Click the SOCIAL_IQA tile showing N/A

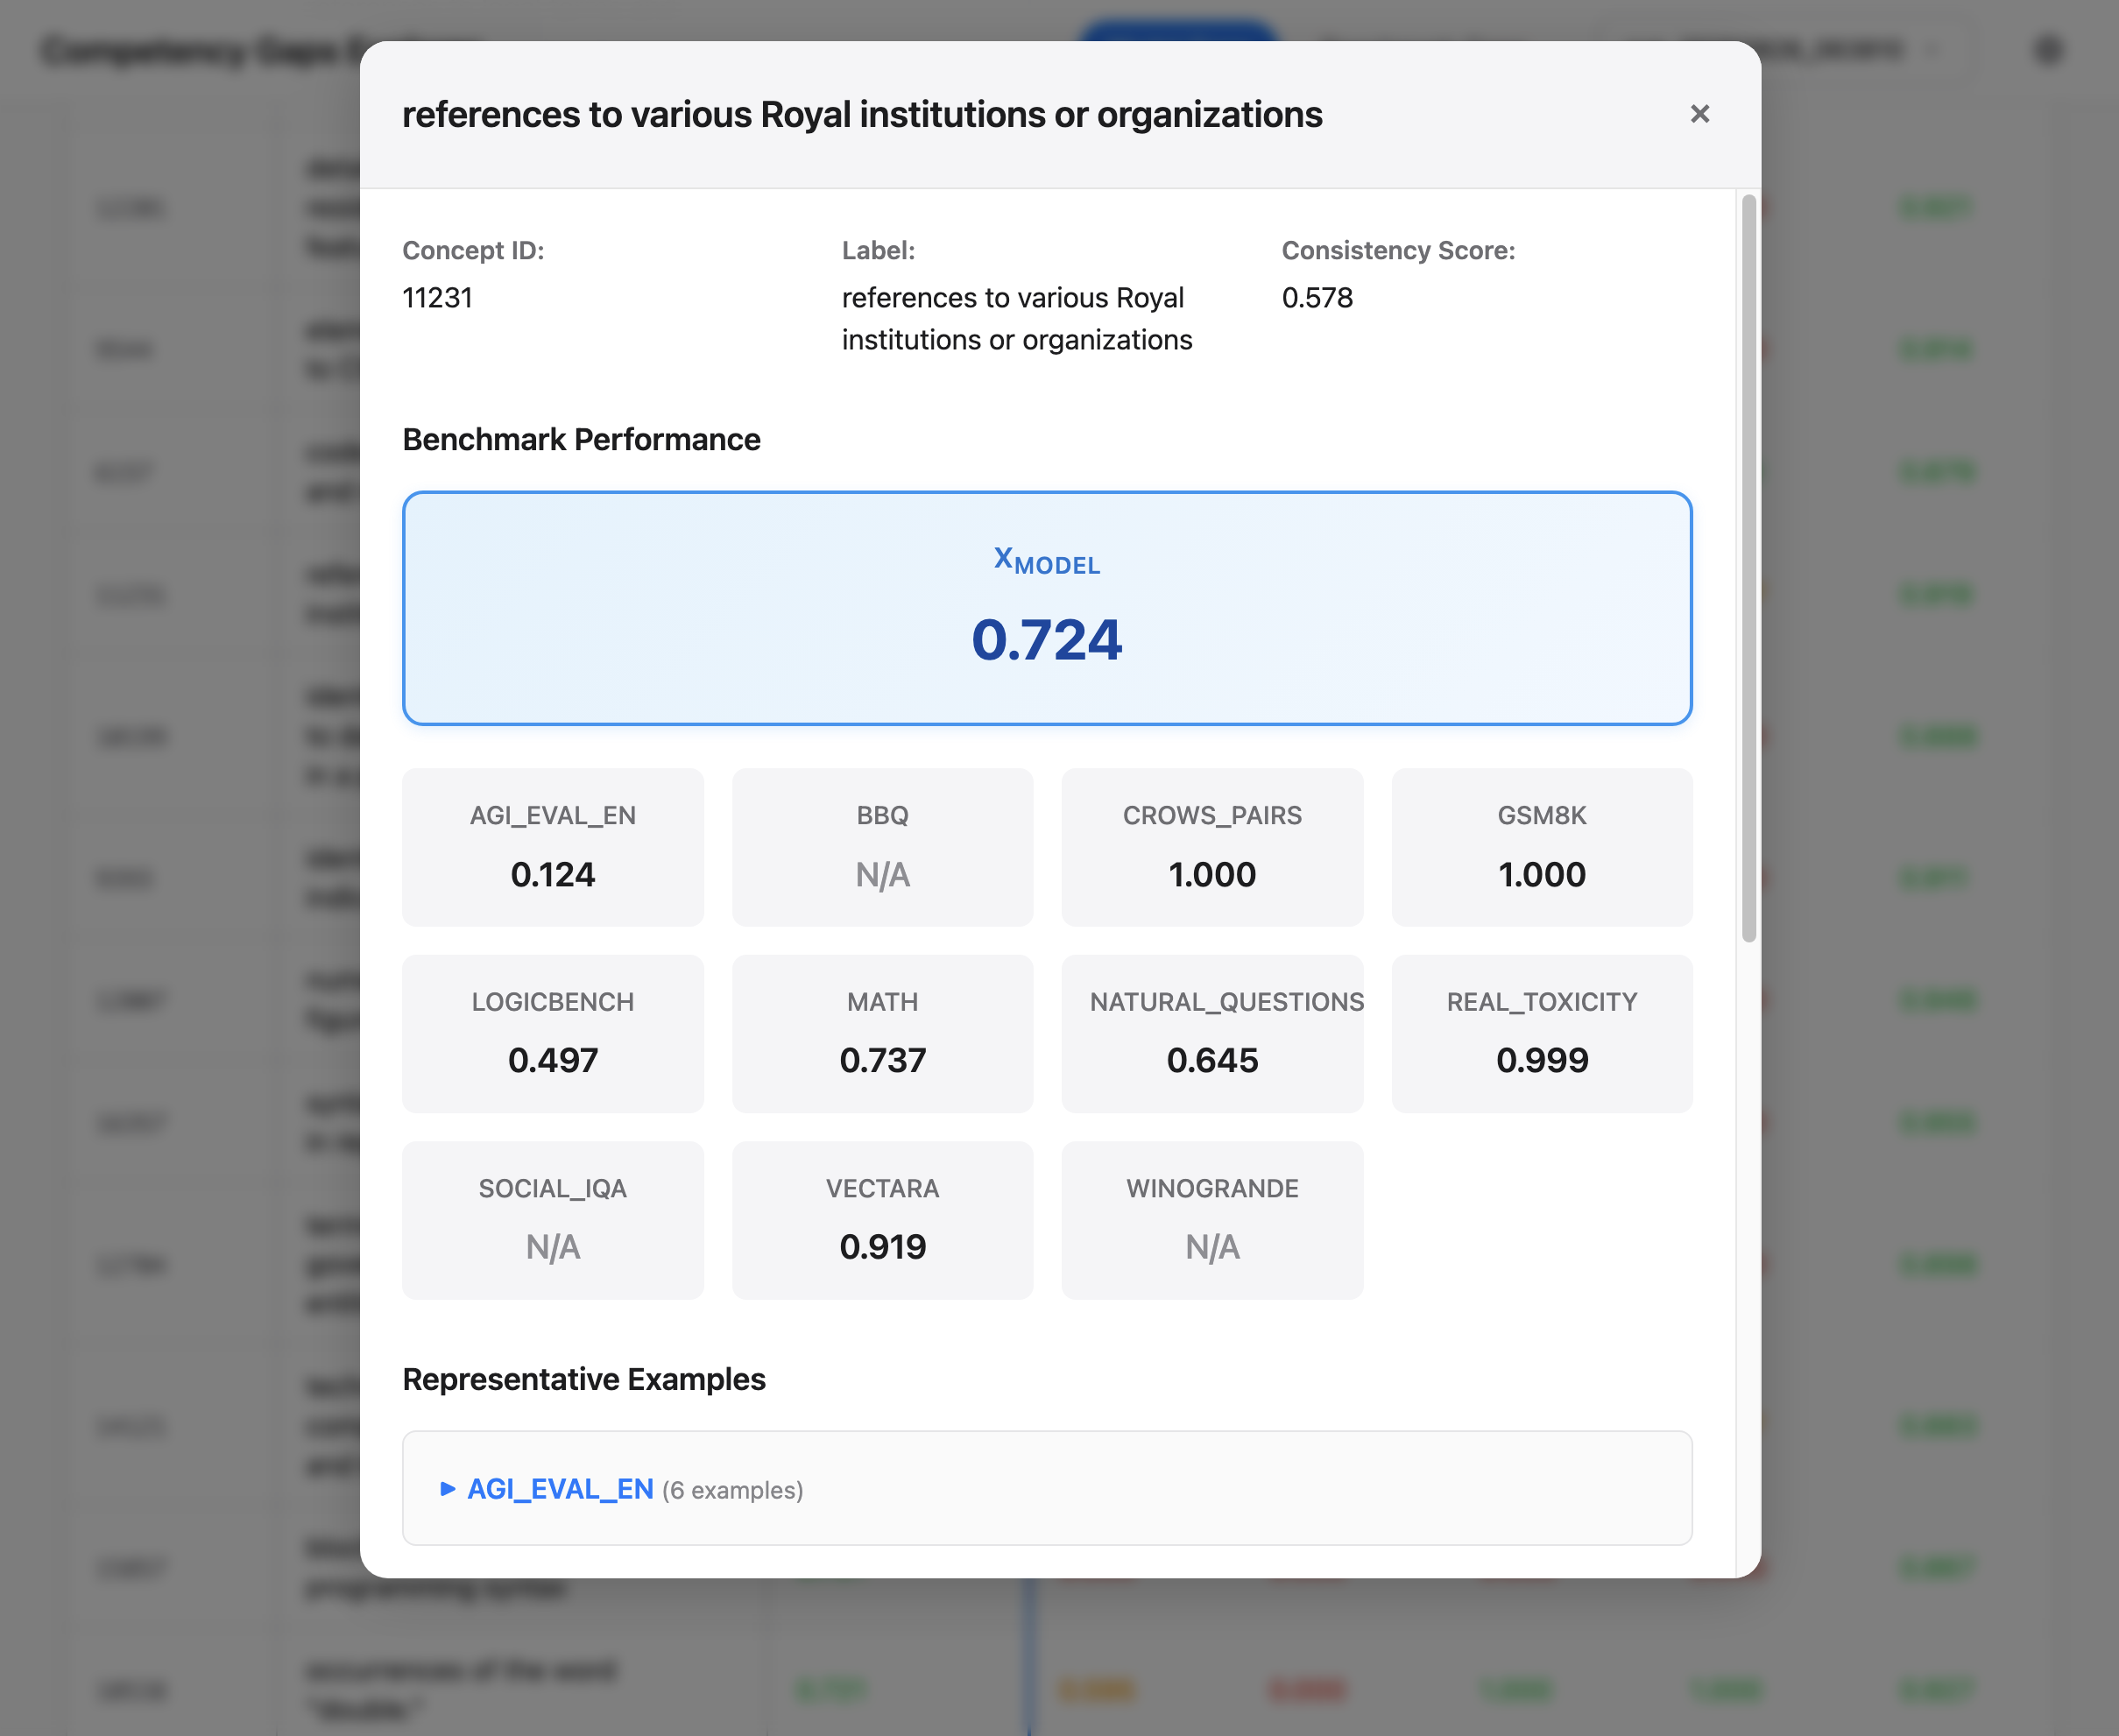(552, 1220)
